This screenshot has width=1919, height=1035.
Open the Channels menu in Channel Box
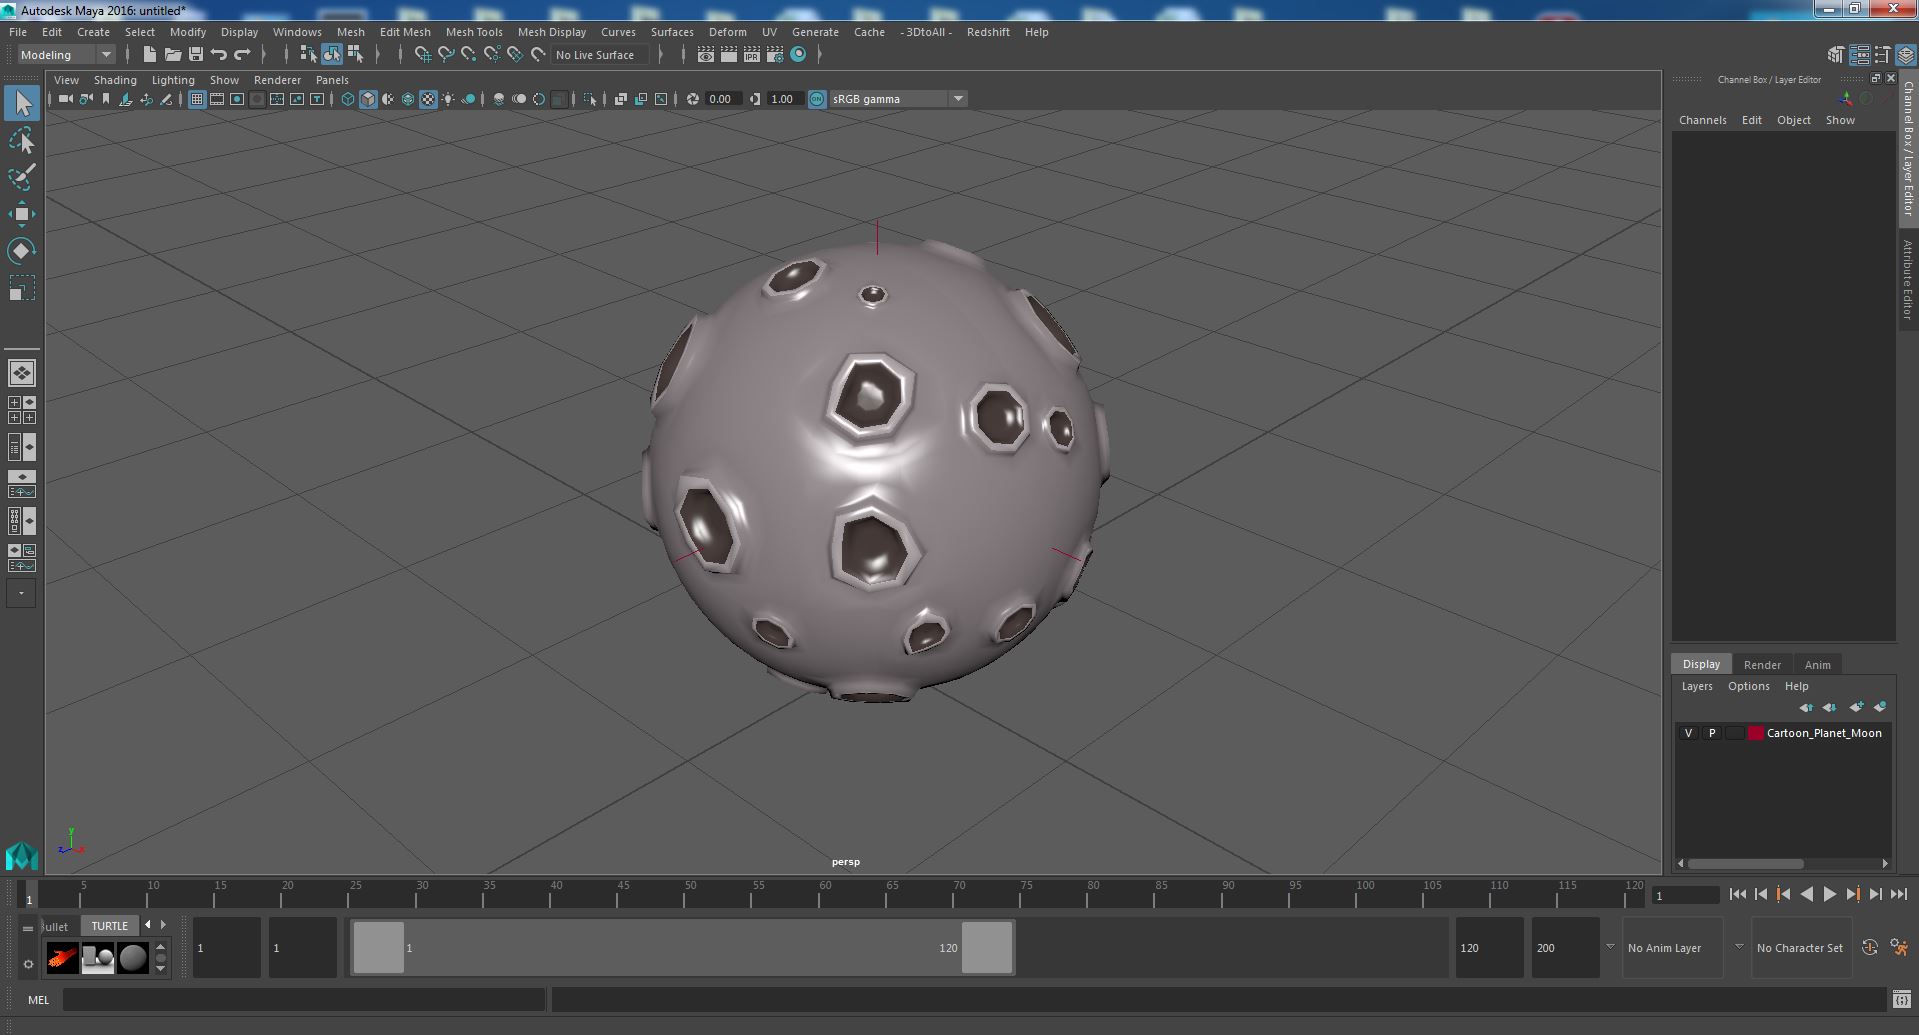tap(1702, 120)
